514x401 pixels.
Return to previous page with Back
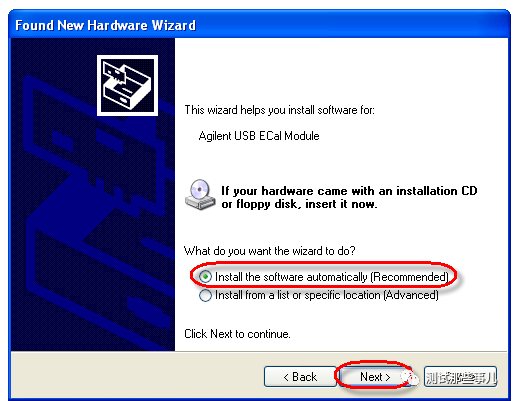click(x=300, y=377)
